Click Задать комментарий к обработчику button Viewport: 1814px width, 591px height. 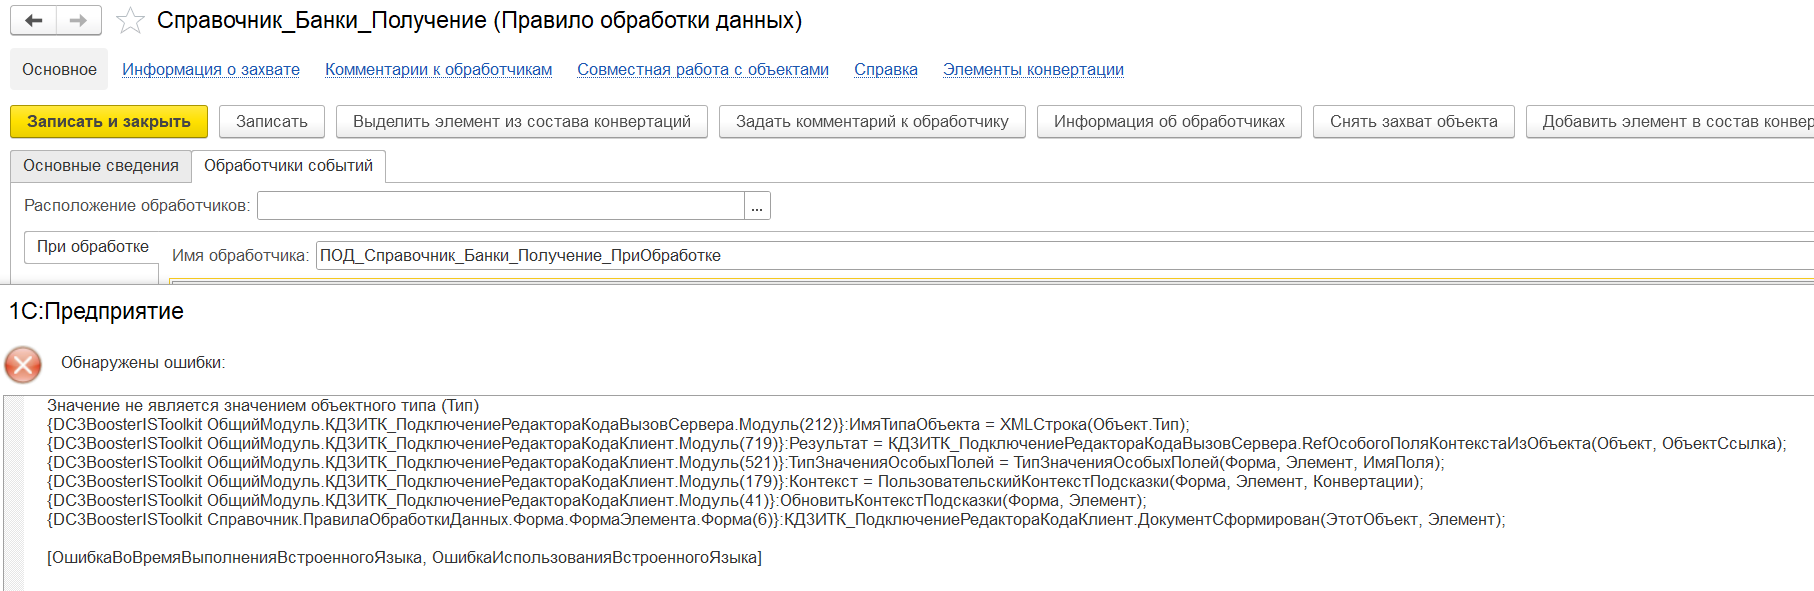click(872, 122)
